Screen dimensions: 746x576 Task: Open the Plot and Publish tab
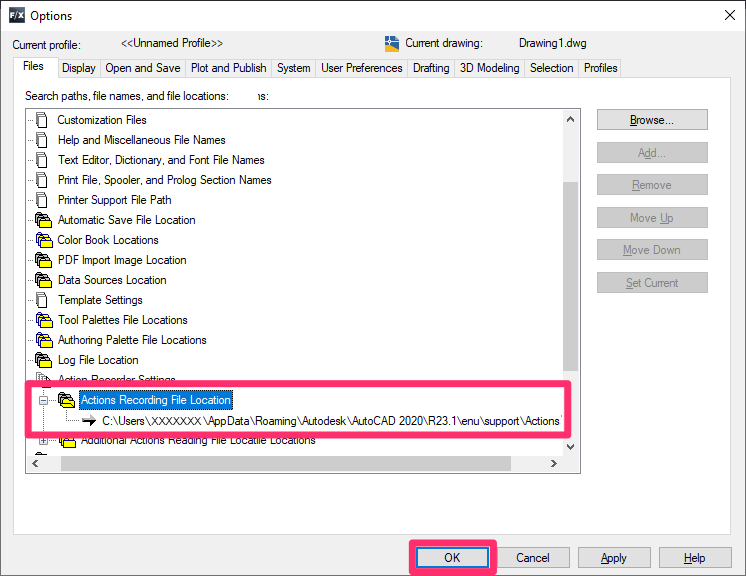click(x=229, y=68)
